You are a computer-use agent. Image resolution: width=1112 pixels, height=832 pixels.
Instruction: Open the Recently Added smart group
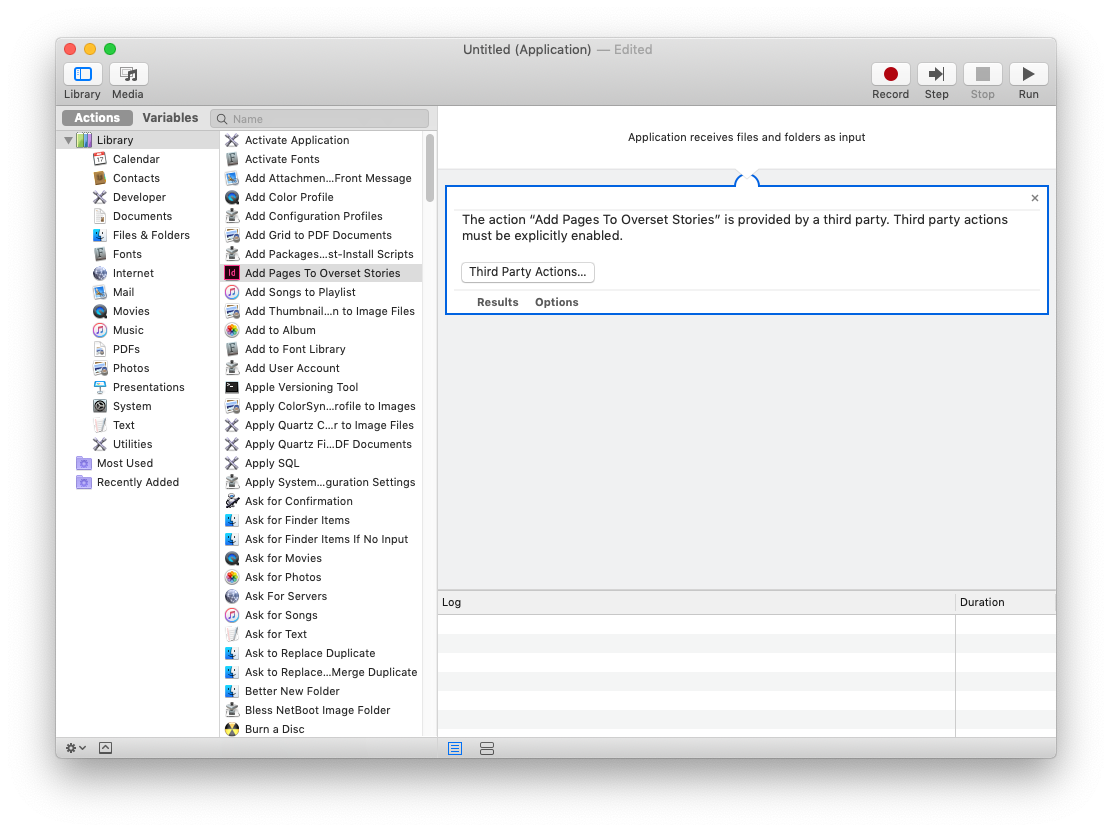(x=138, y=482)
